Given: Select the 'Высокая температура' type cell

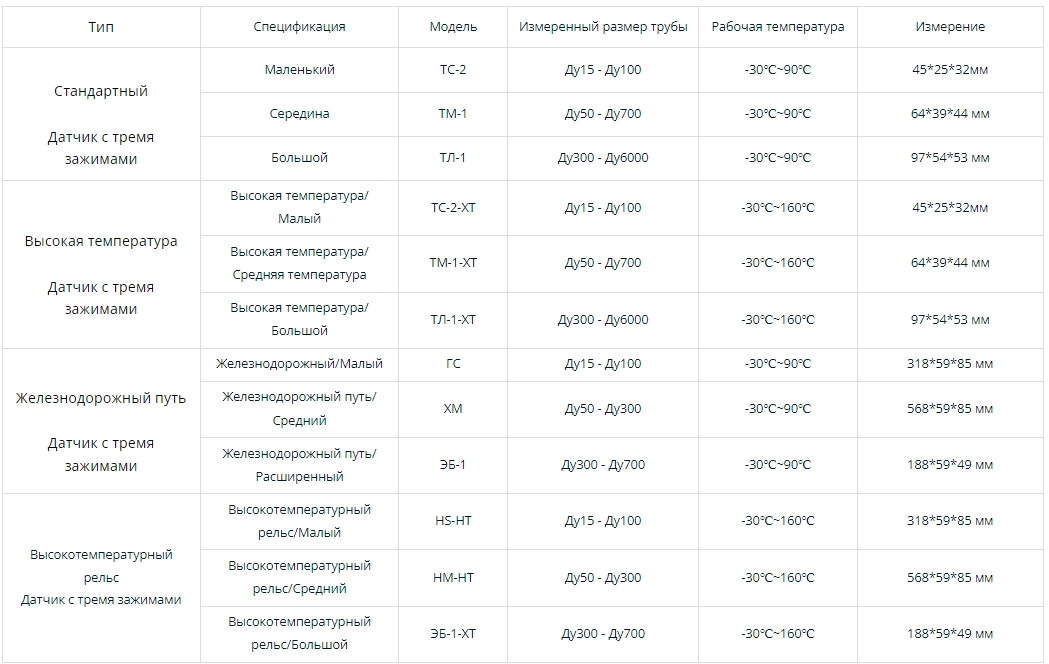Looking at the screenshot, I should 101,241.
